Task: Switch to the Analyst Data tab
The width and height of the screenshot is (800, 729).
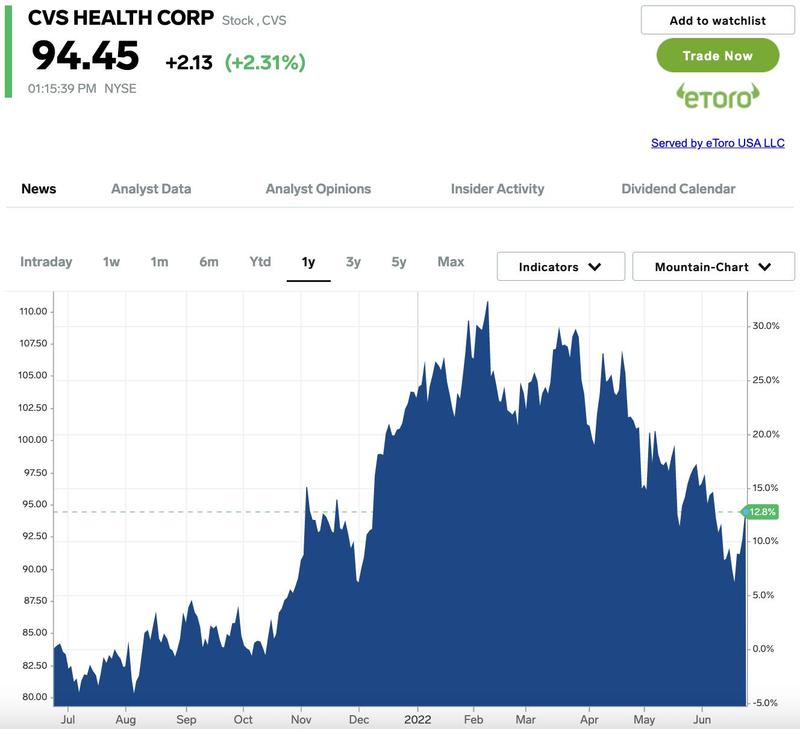Action: (x=151, y=189)
